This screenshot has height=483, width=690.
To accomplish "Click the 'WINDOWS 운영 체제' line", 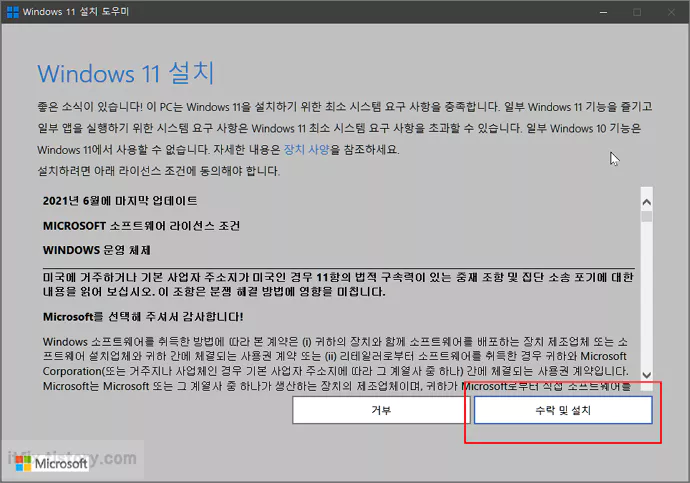I will click(x=97, y=250).
